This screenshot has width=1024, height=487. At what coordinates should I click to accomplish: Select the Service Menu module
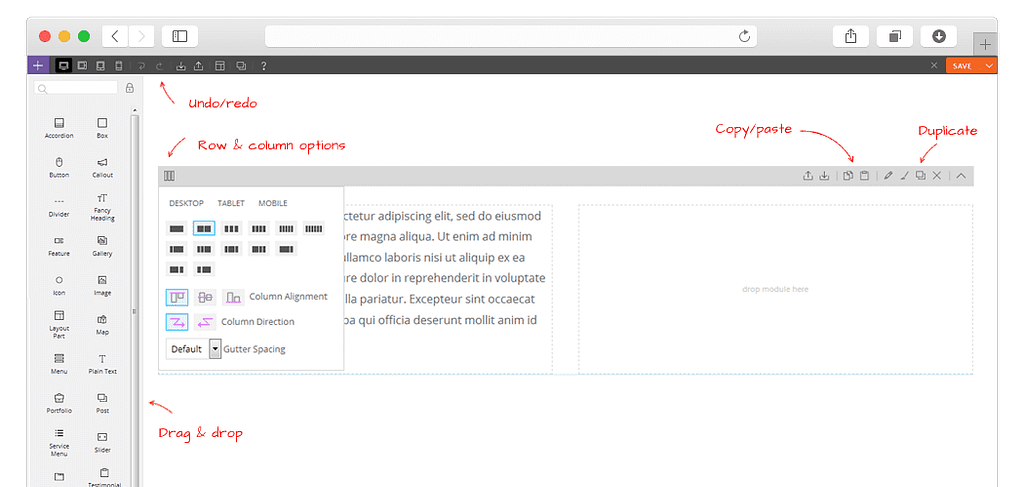[59, 442]
